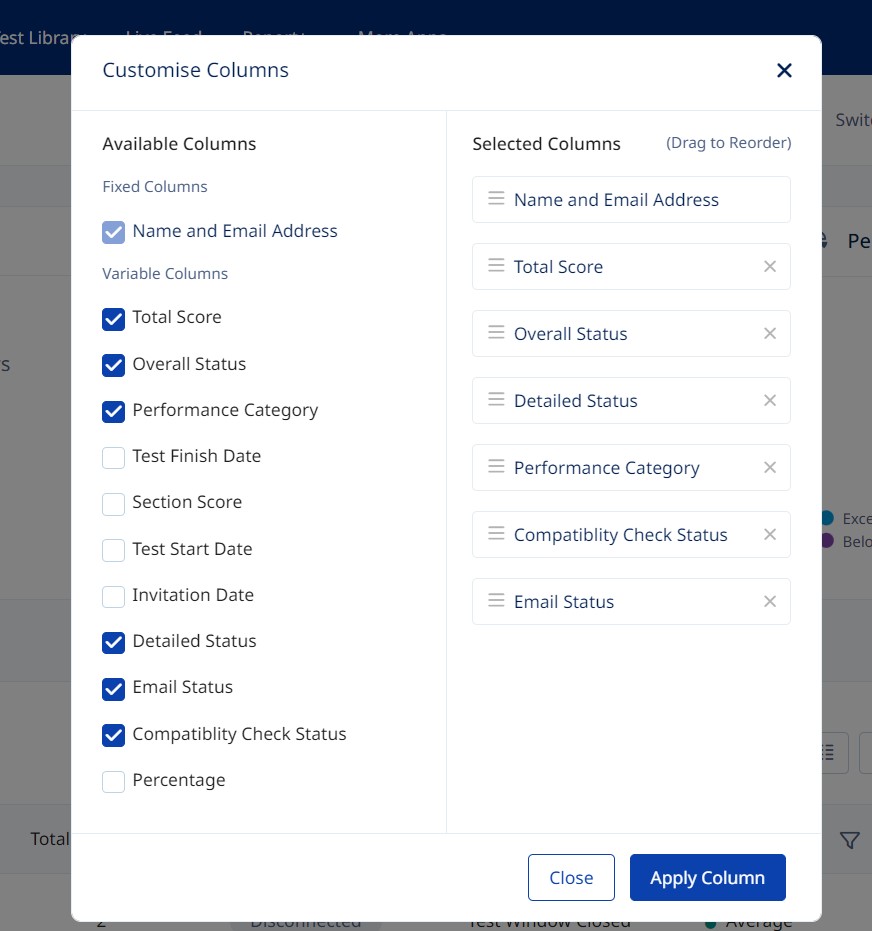Remove Total Score using its X icon

point(769,266)
